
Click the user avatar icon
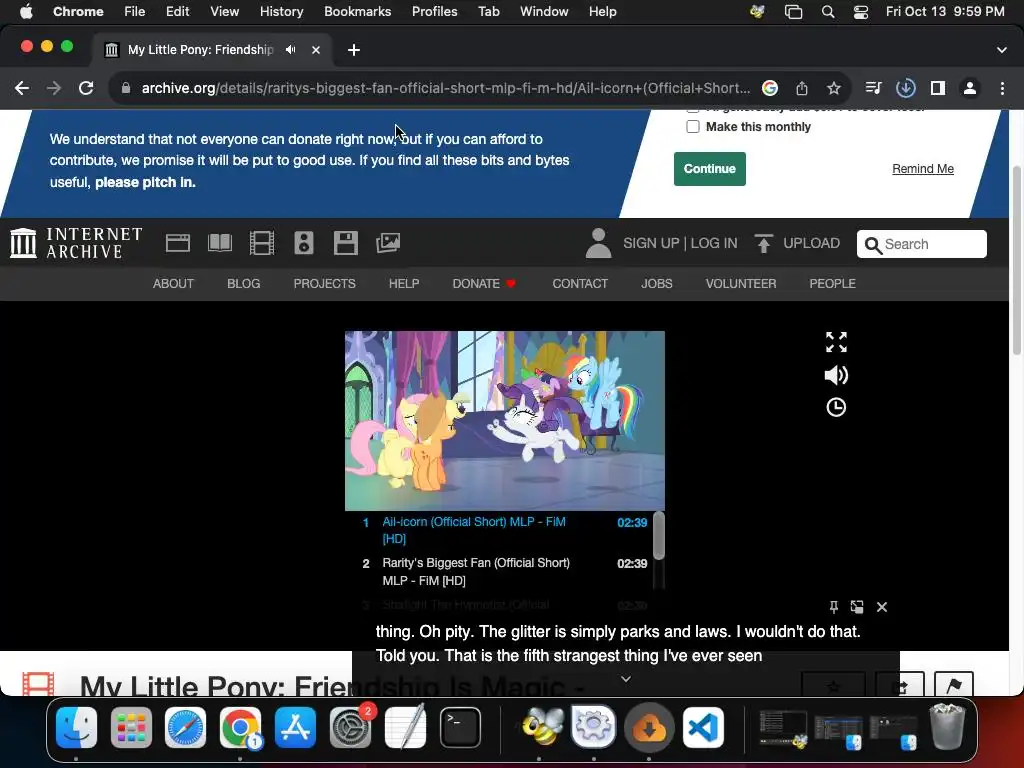click(598, 243)
